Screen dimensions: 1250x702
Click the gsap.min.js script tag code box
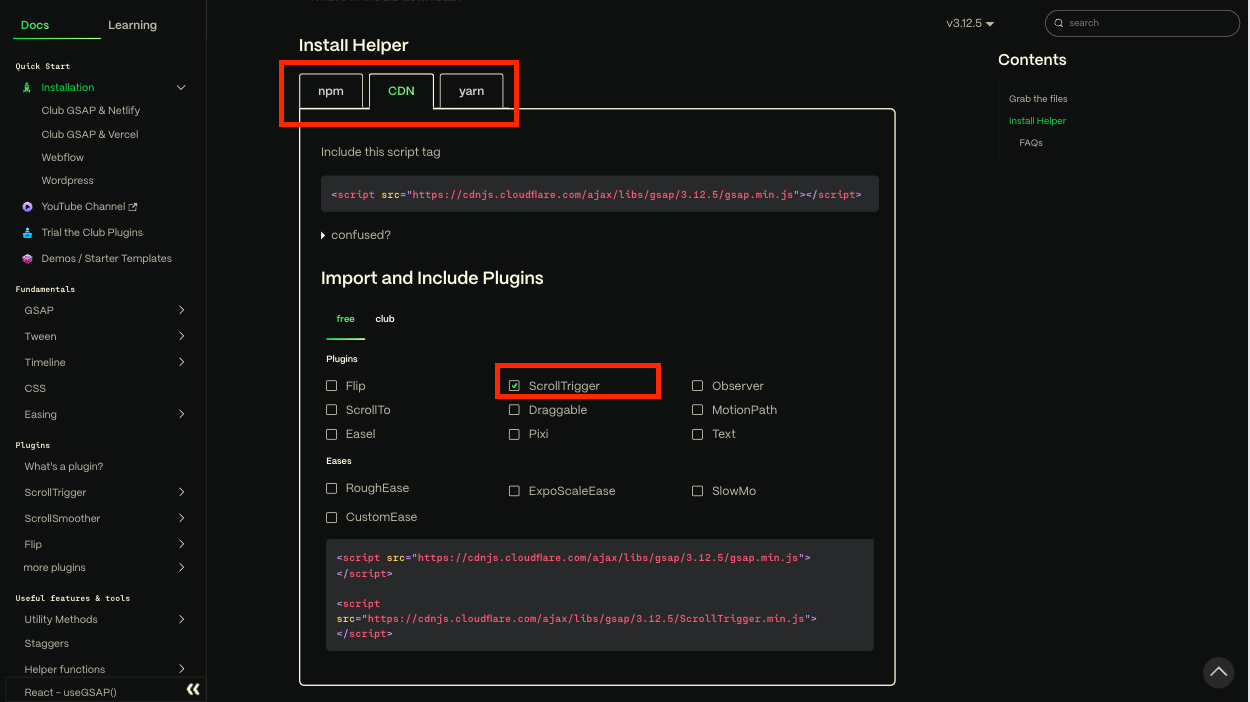click(x=600, y=195)
